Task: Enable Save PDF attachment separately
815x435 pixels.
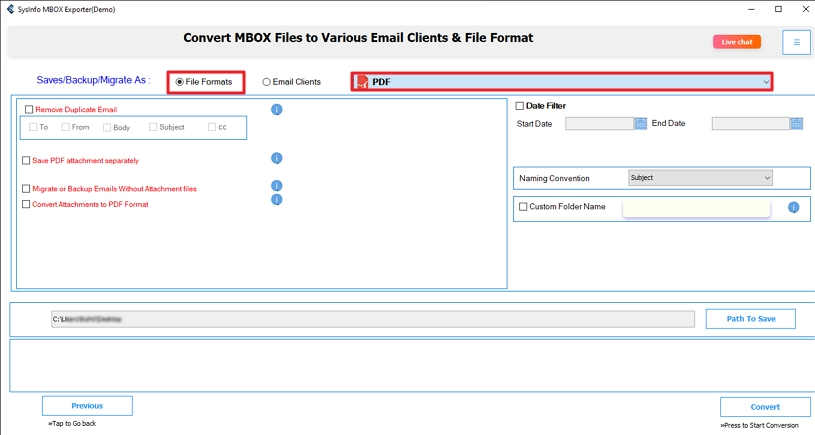Action: [26, 161]
